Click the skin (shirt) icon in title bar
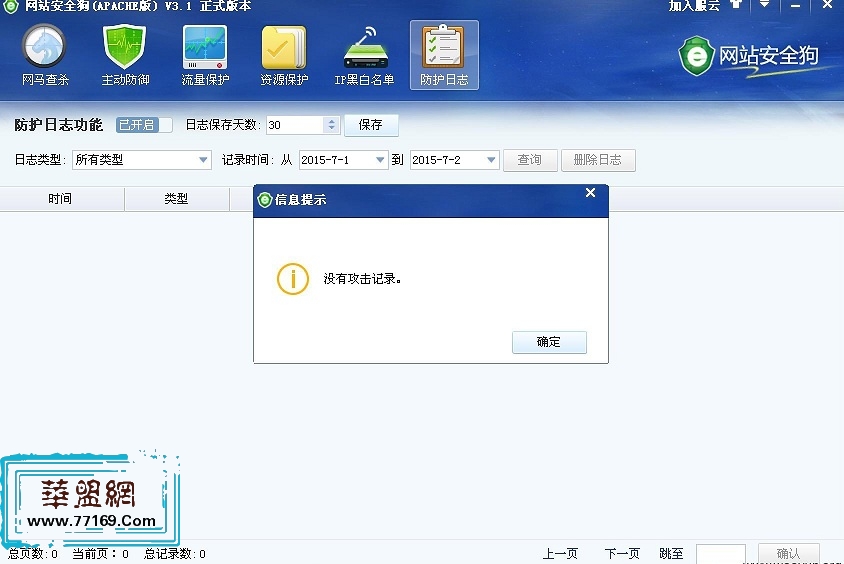The image size is (844, 564). (737, 5)
